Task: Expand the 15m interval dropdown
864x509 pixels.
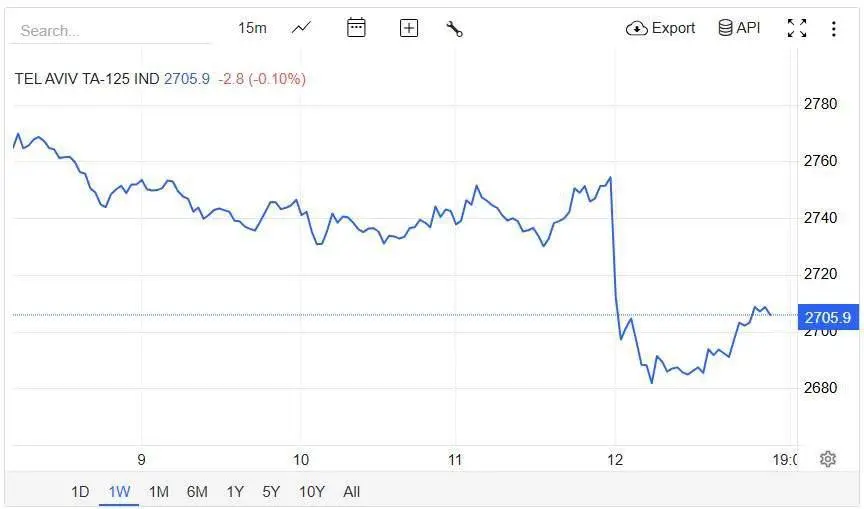Action: pos(252,28)
